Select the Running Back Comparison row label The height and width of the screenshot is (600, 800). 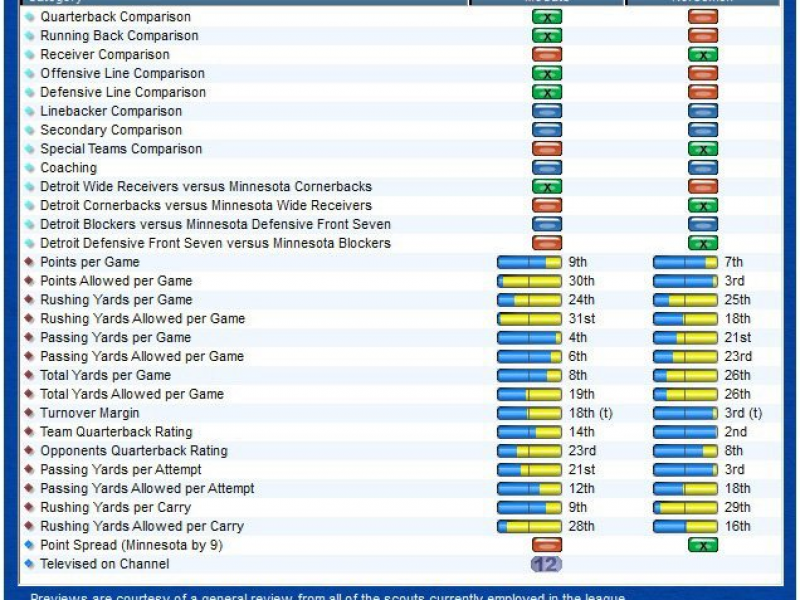pos(119,36)
